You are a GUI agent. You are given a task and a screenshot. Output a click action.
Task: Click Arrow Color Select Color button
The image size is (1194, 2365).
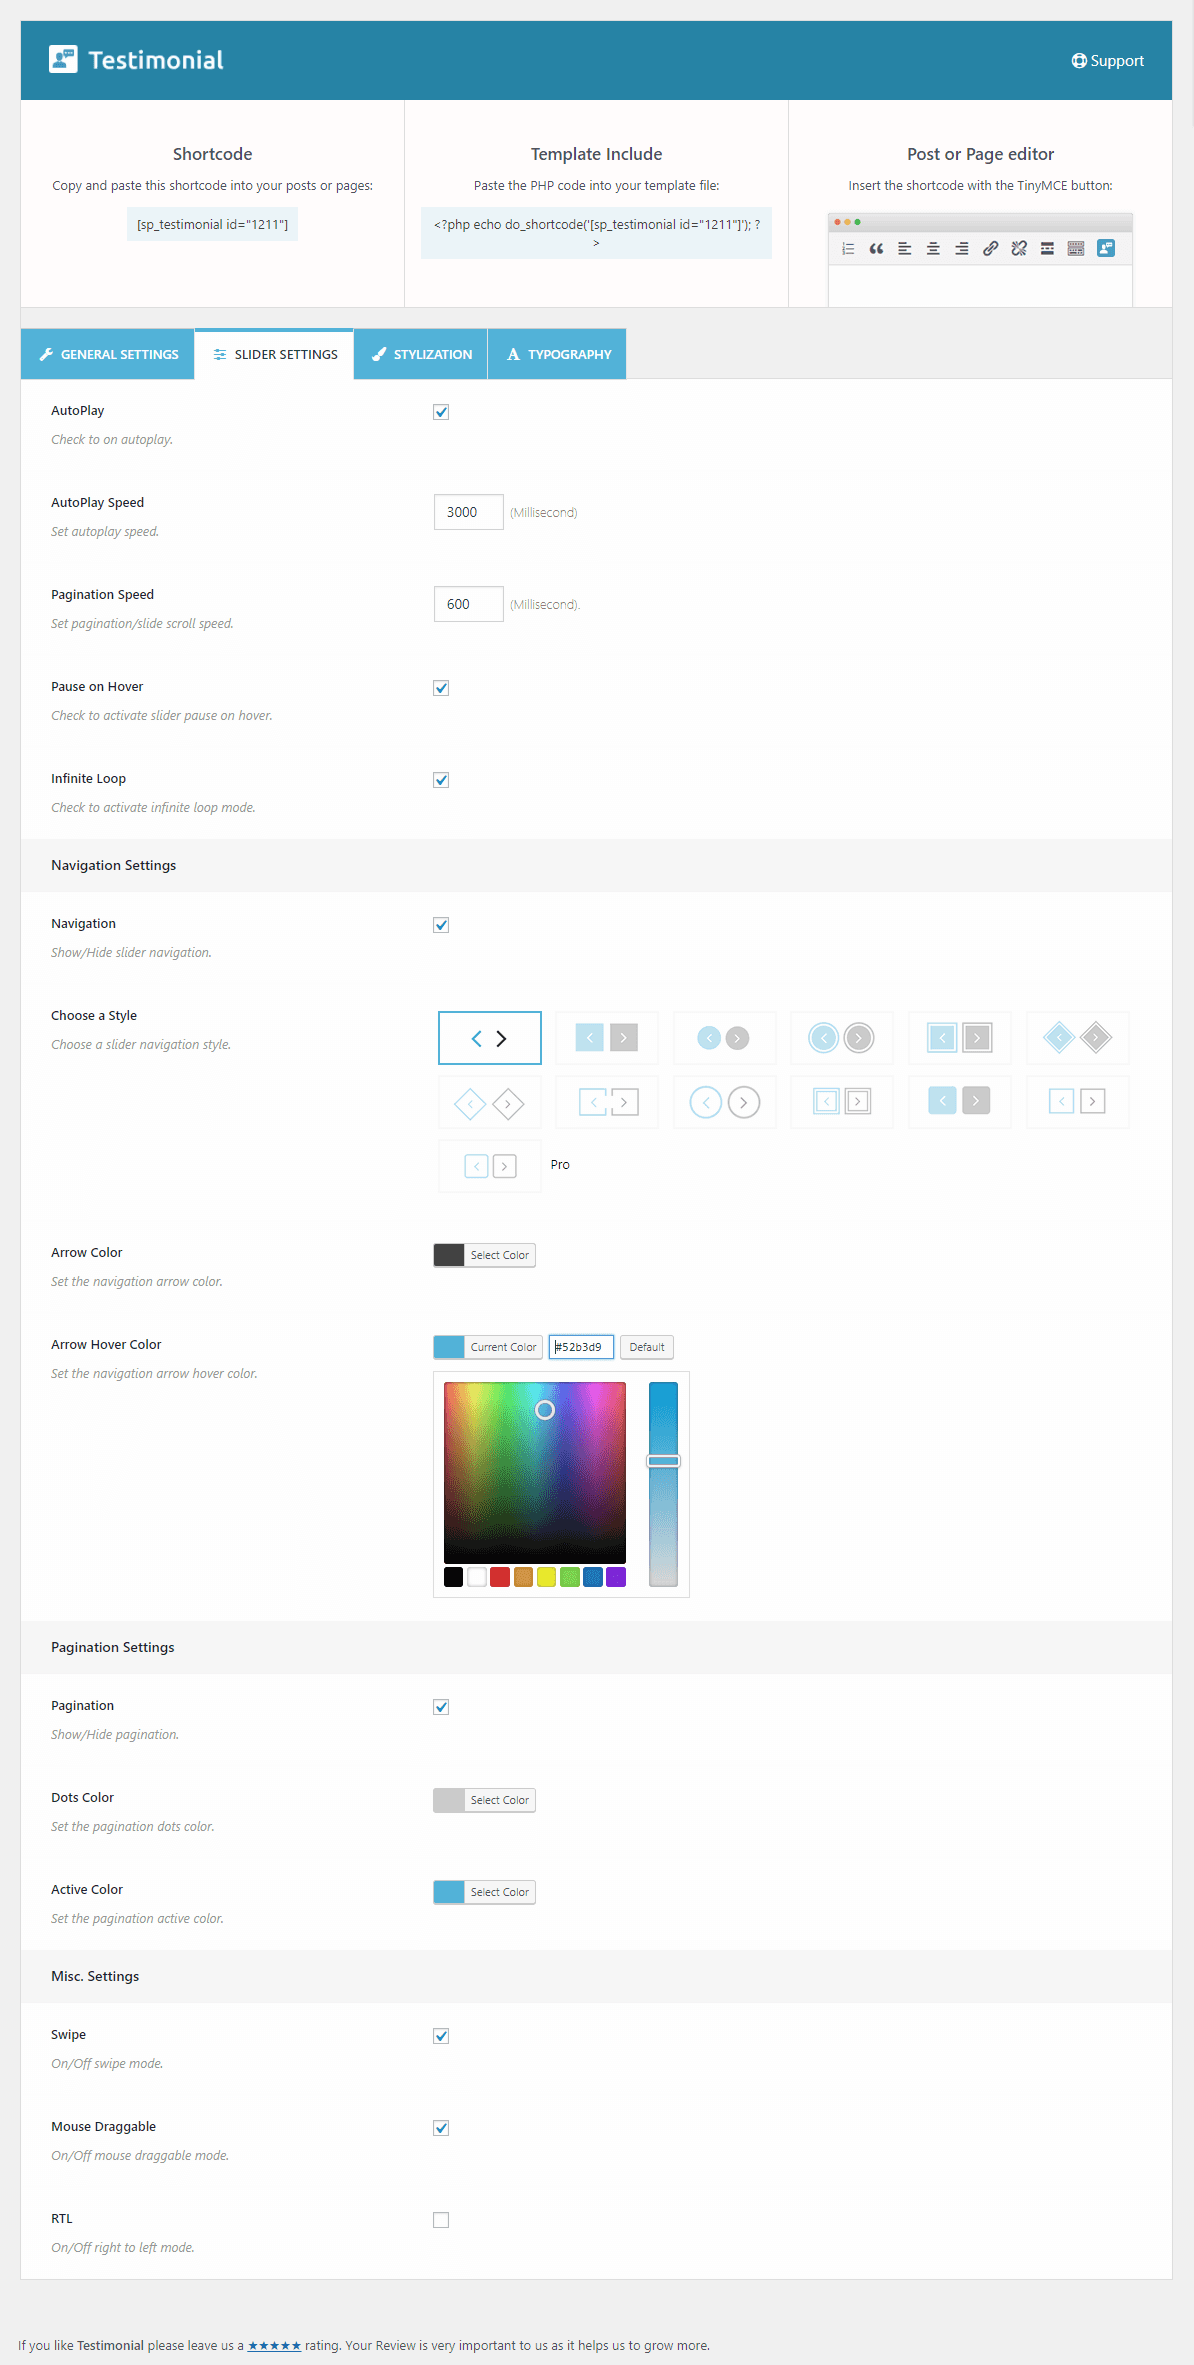click(500, 1255)
